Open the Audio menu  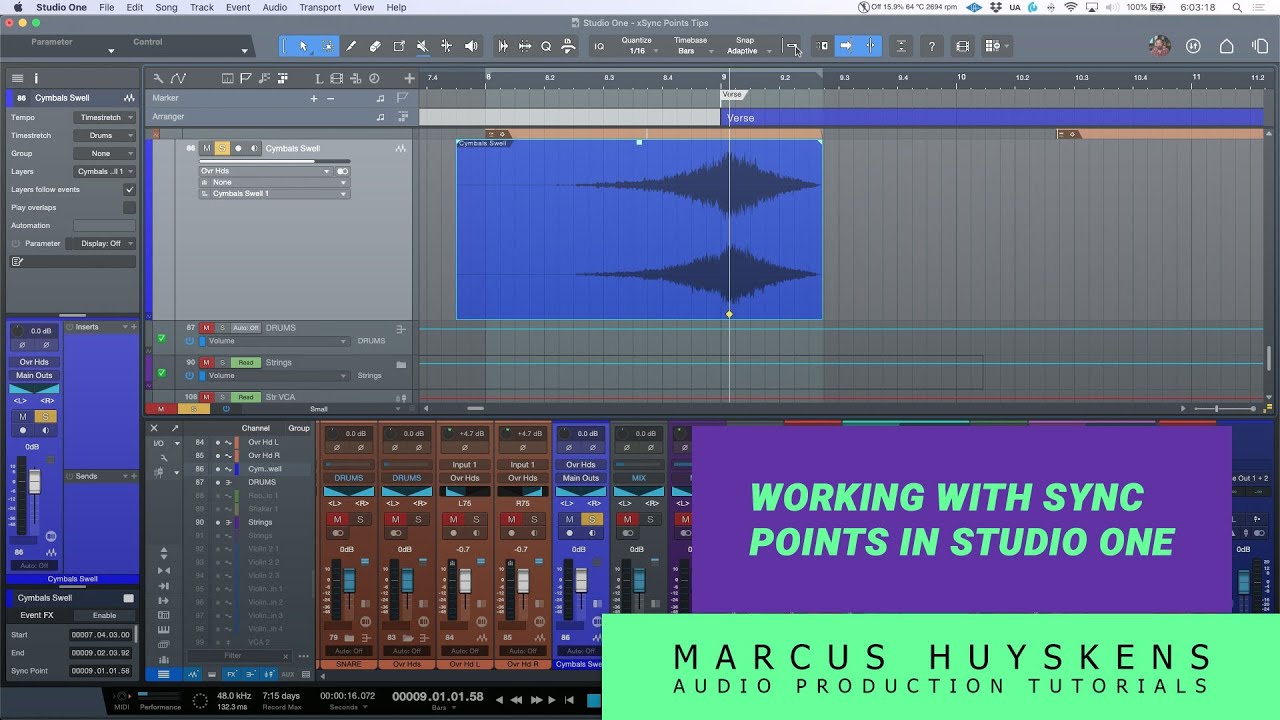[x=275, y=7]
